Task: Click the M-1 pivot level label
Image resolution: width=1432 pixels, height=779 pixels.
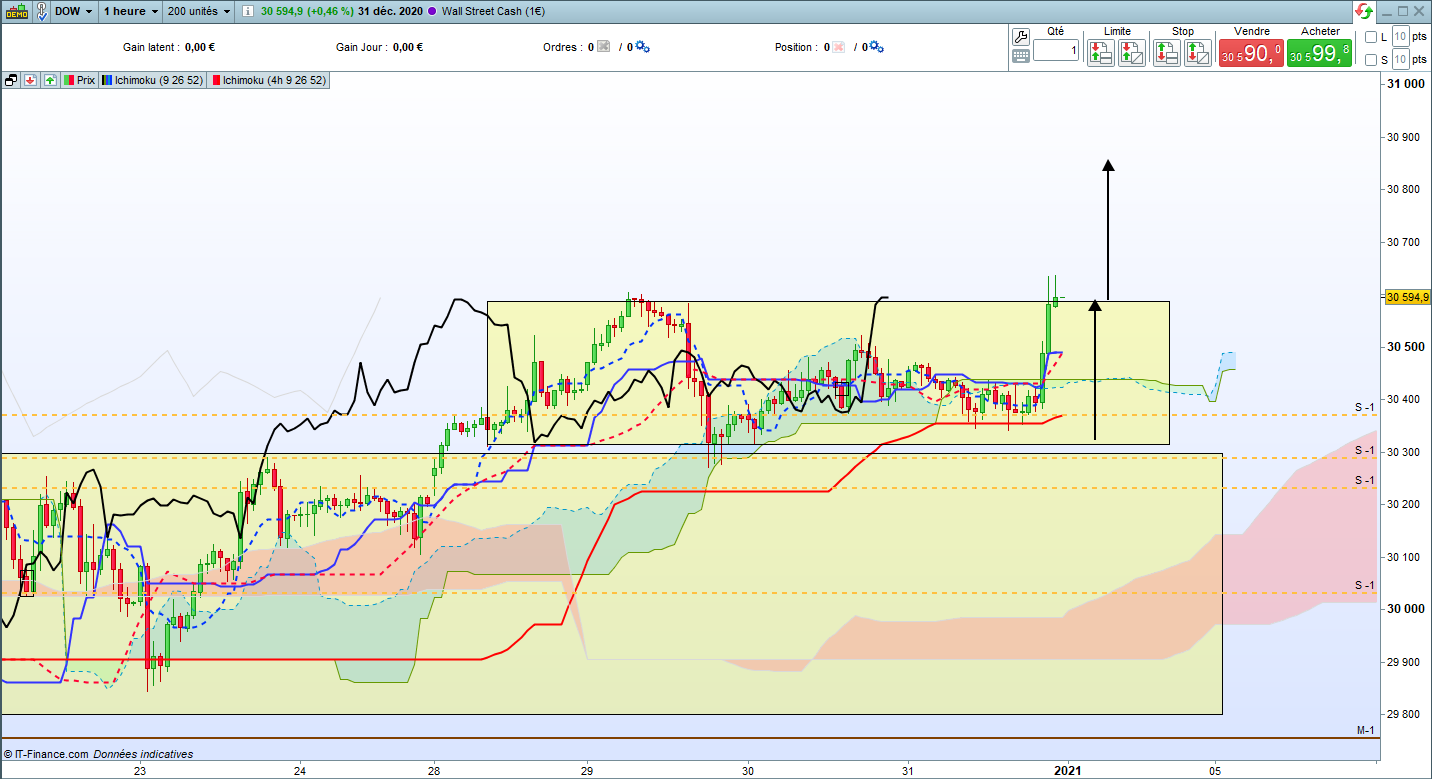Action: (x=1365, y=731)
